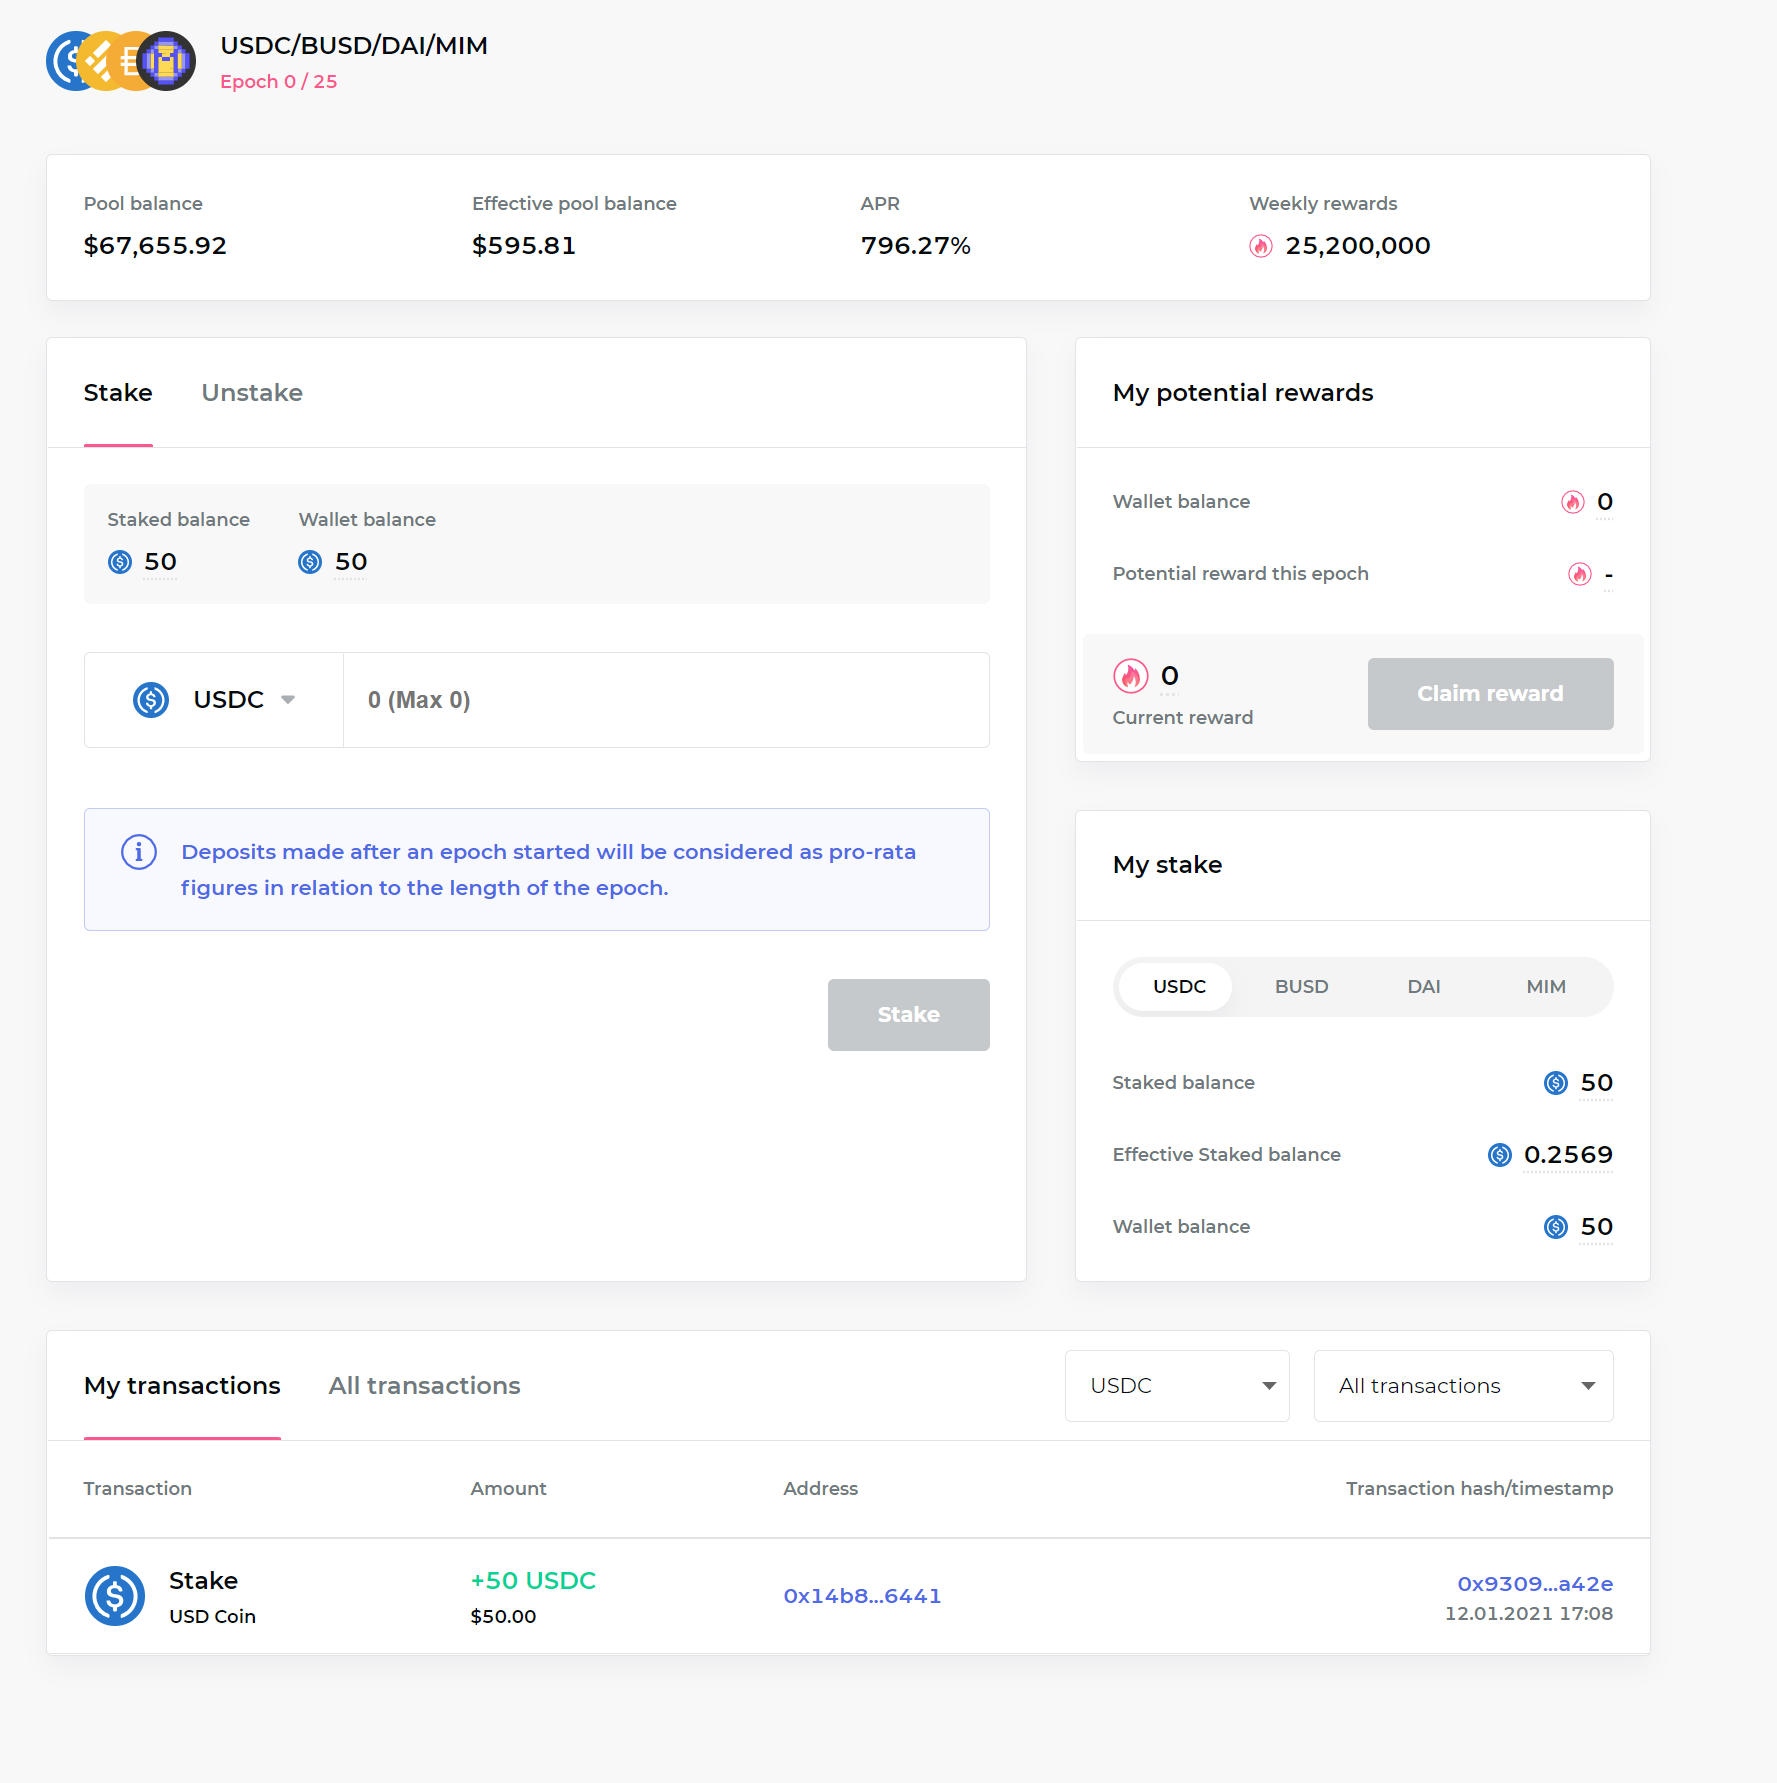Click the Weekly rewards value 25,200,000
The image size is (1777, 1783).
click(x=1358, y=246)
